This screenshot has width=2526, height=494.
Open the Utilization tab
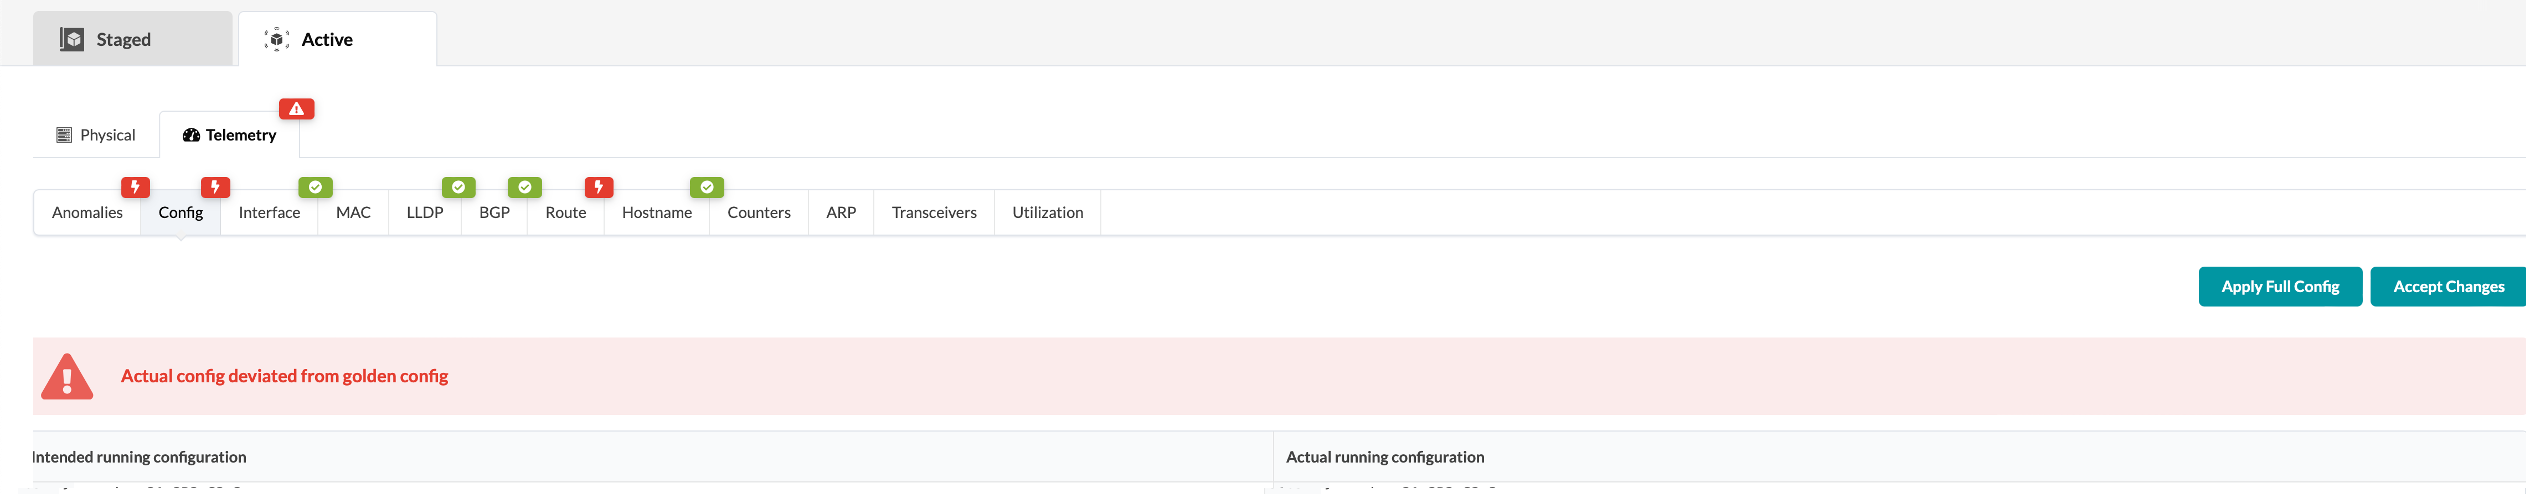click(1047, 213)
